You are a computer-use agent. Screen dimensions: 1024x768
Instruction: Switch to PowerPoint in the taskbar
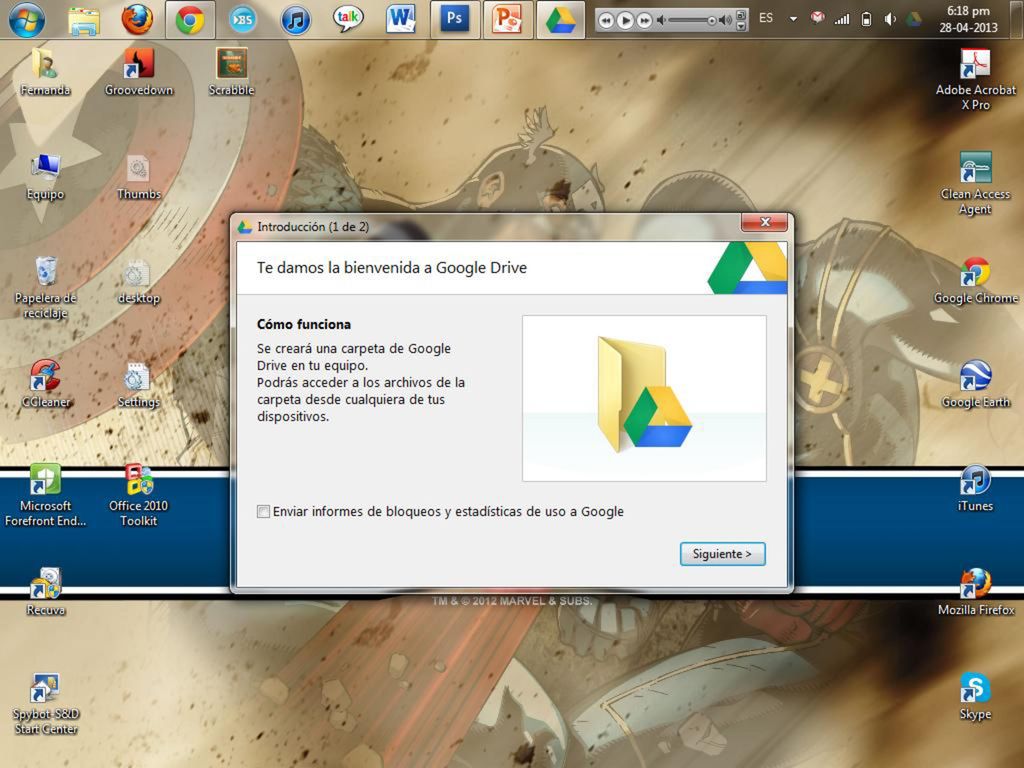pos(507,20)
